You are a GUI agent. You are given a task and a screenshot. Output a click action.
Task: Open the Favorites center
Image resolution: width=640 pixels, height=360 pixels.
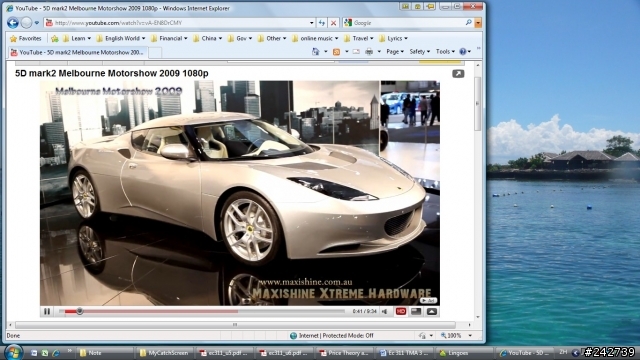(25, 38)
